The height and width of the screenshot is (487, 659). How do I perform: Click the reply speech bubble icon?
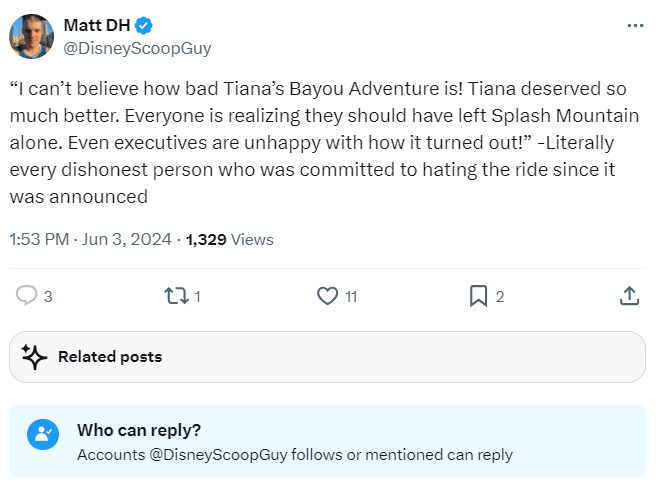click(x=27, y=296)
